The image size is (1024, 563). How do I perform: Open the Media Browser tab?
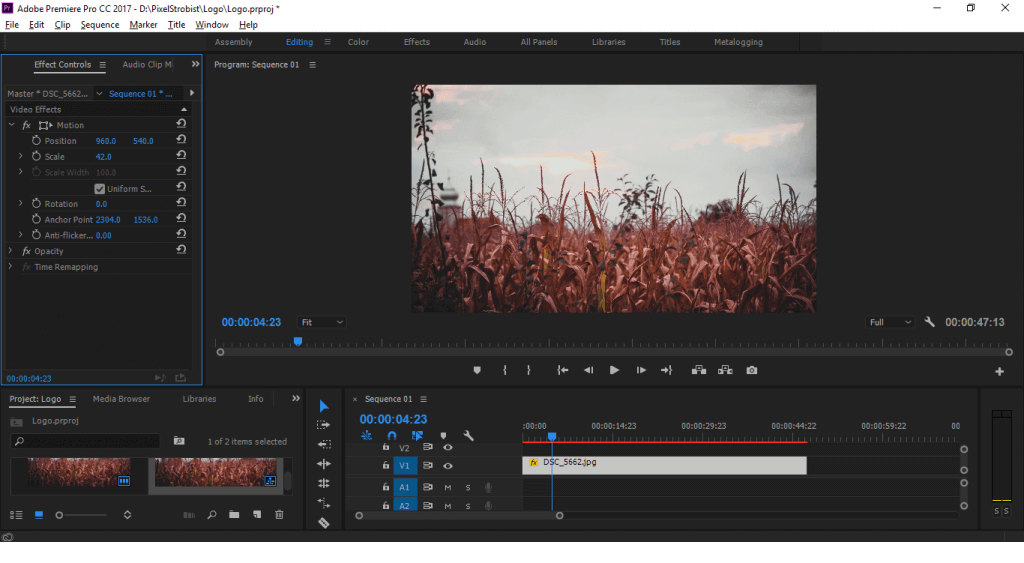click(121, 399)
